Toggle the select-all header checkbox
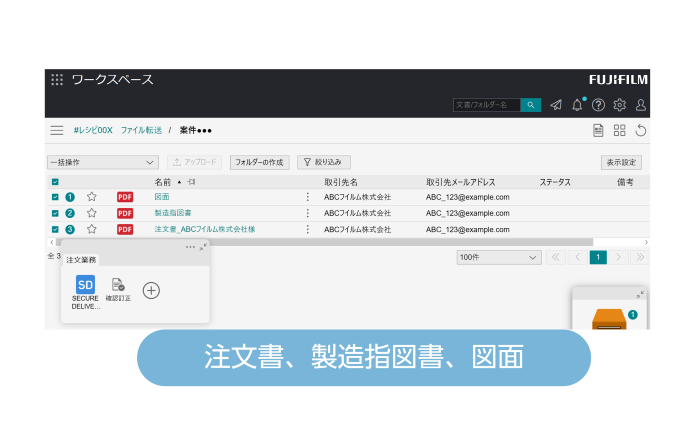 (55, 182)
